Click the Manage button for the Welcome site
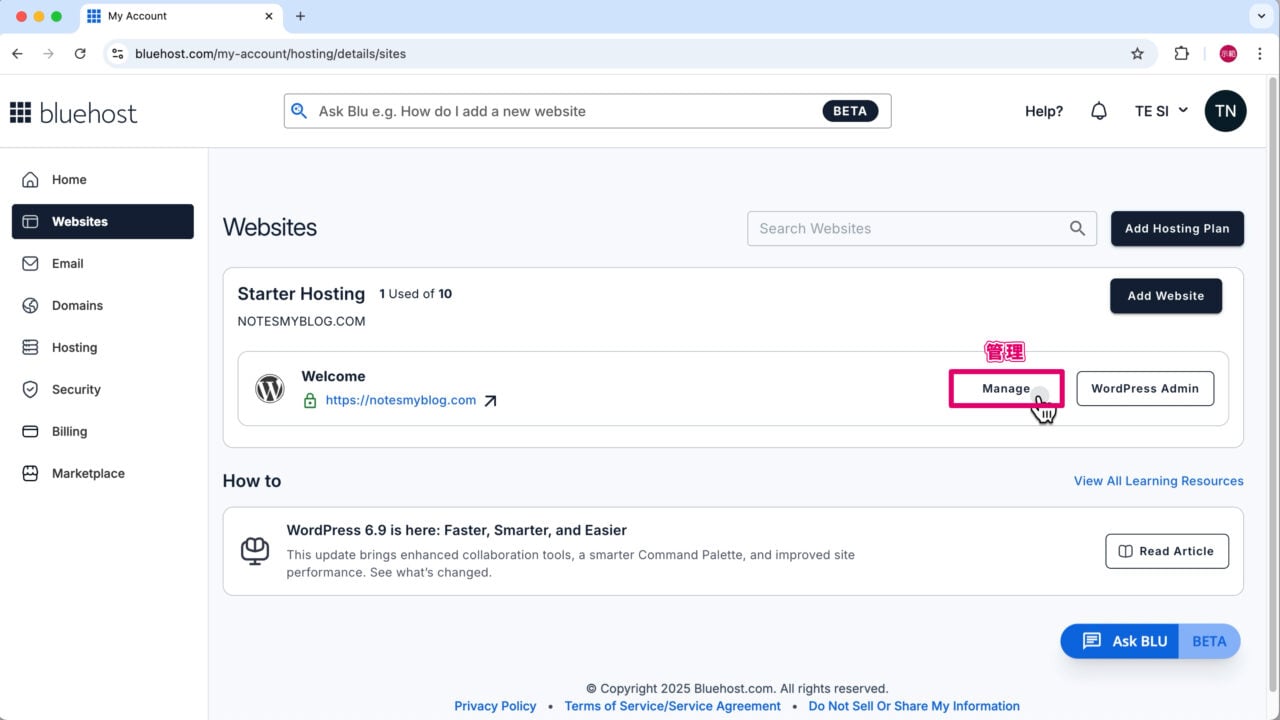This screenshot has width=1280, height=720. coord(1006,388)
